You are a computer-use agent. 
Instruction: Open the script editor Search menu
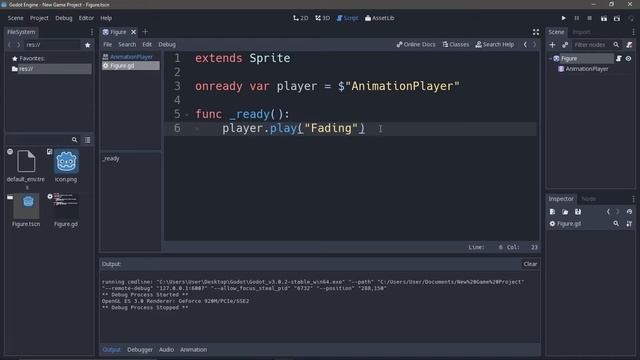click(127, 44)
